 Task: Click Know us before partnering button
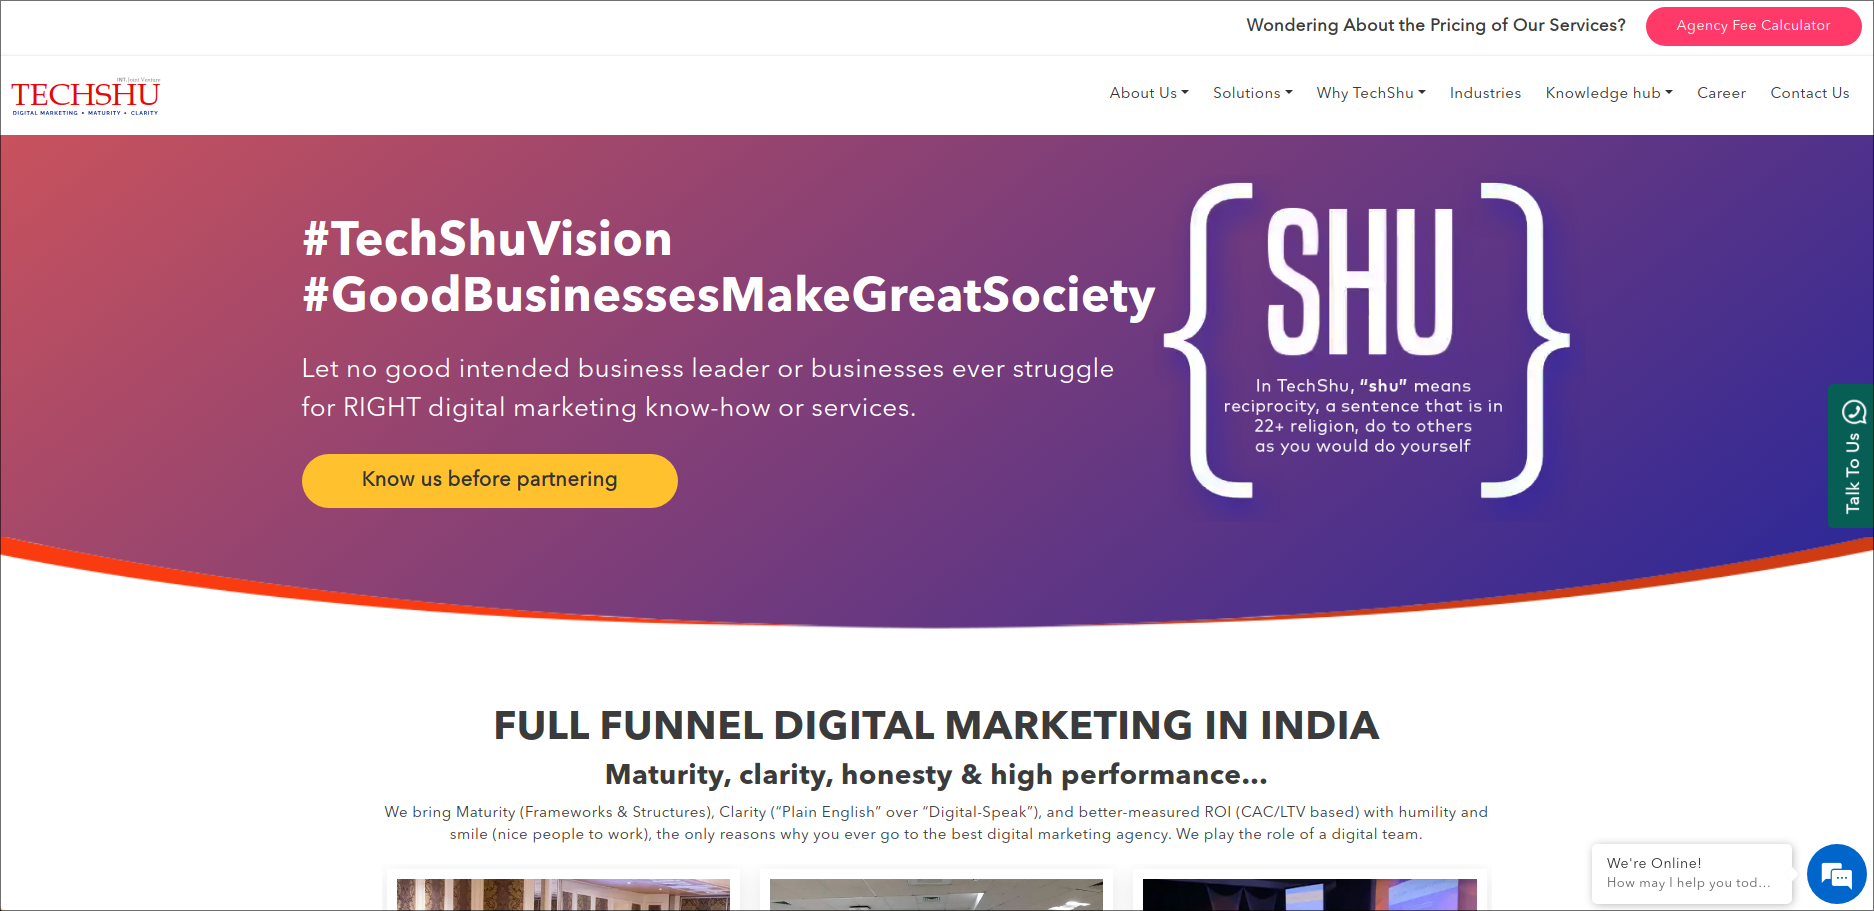(x=490, y=480)
